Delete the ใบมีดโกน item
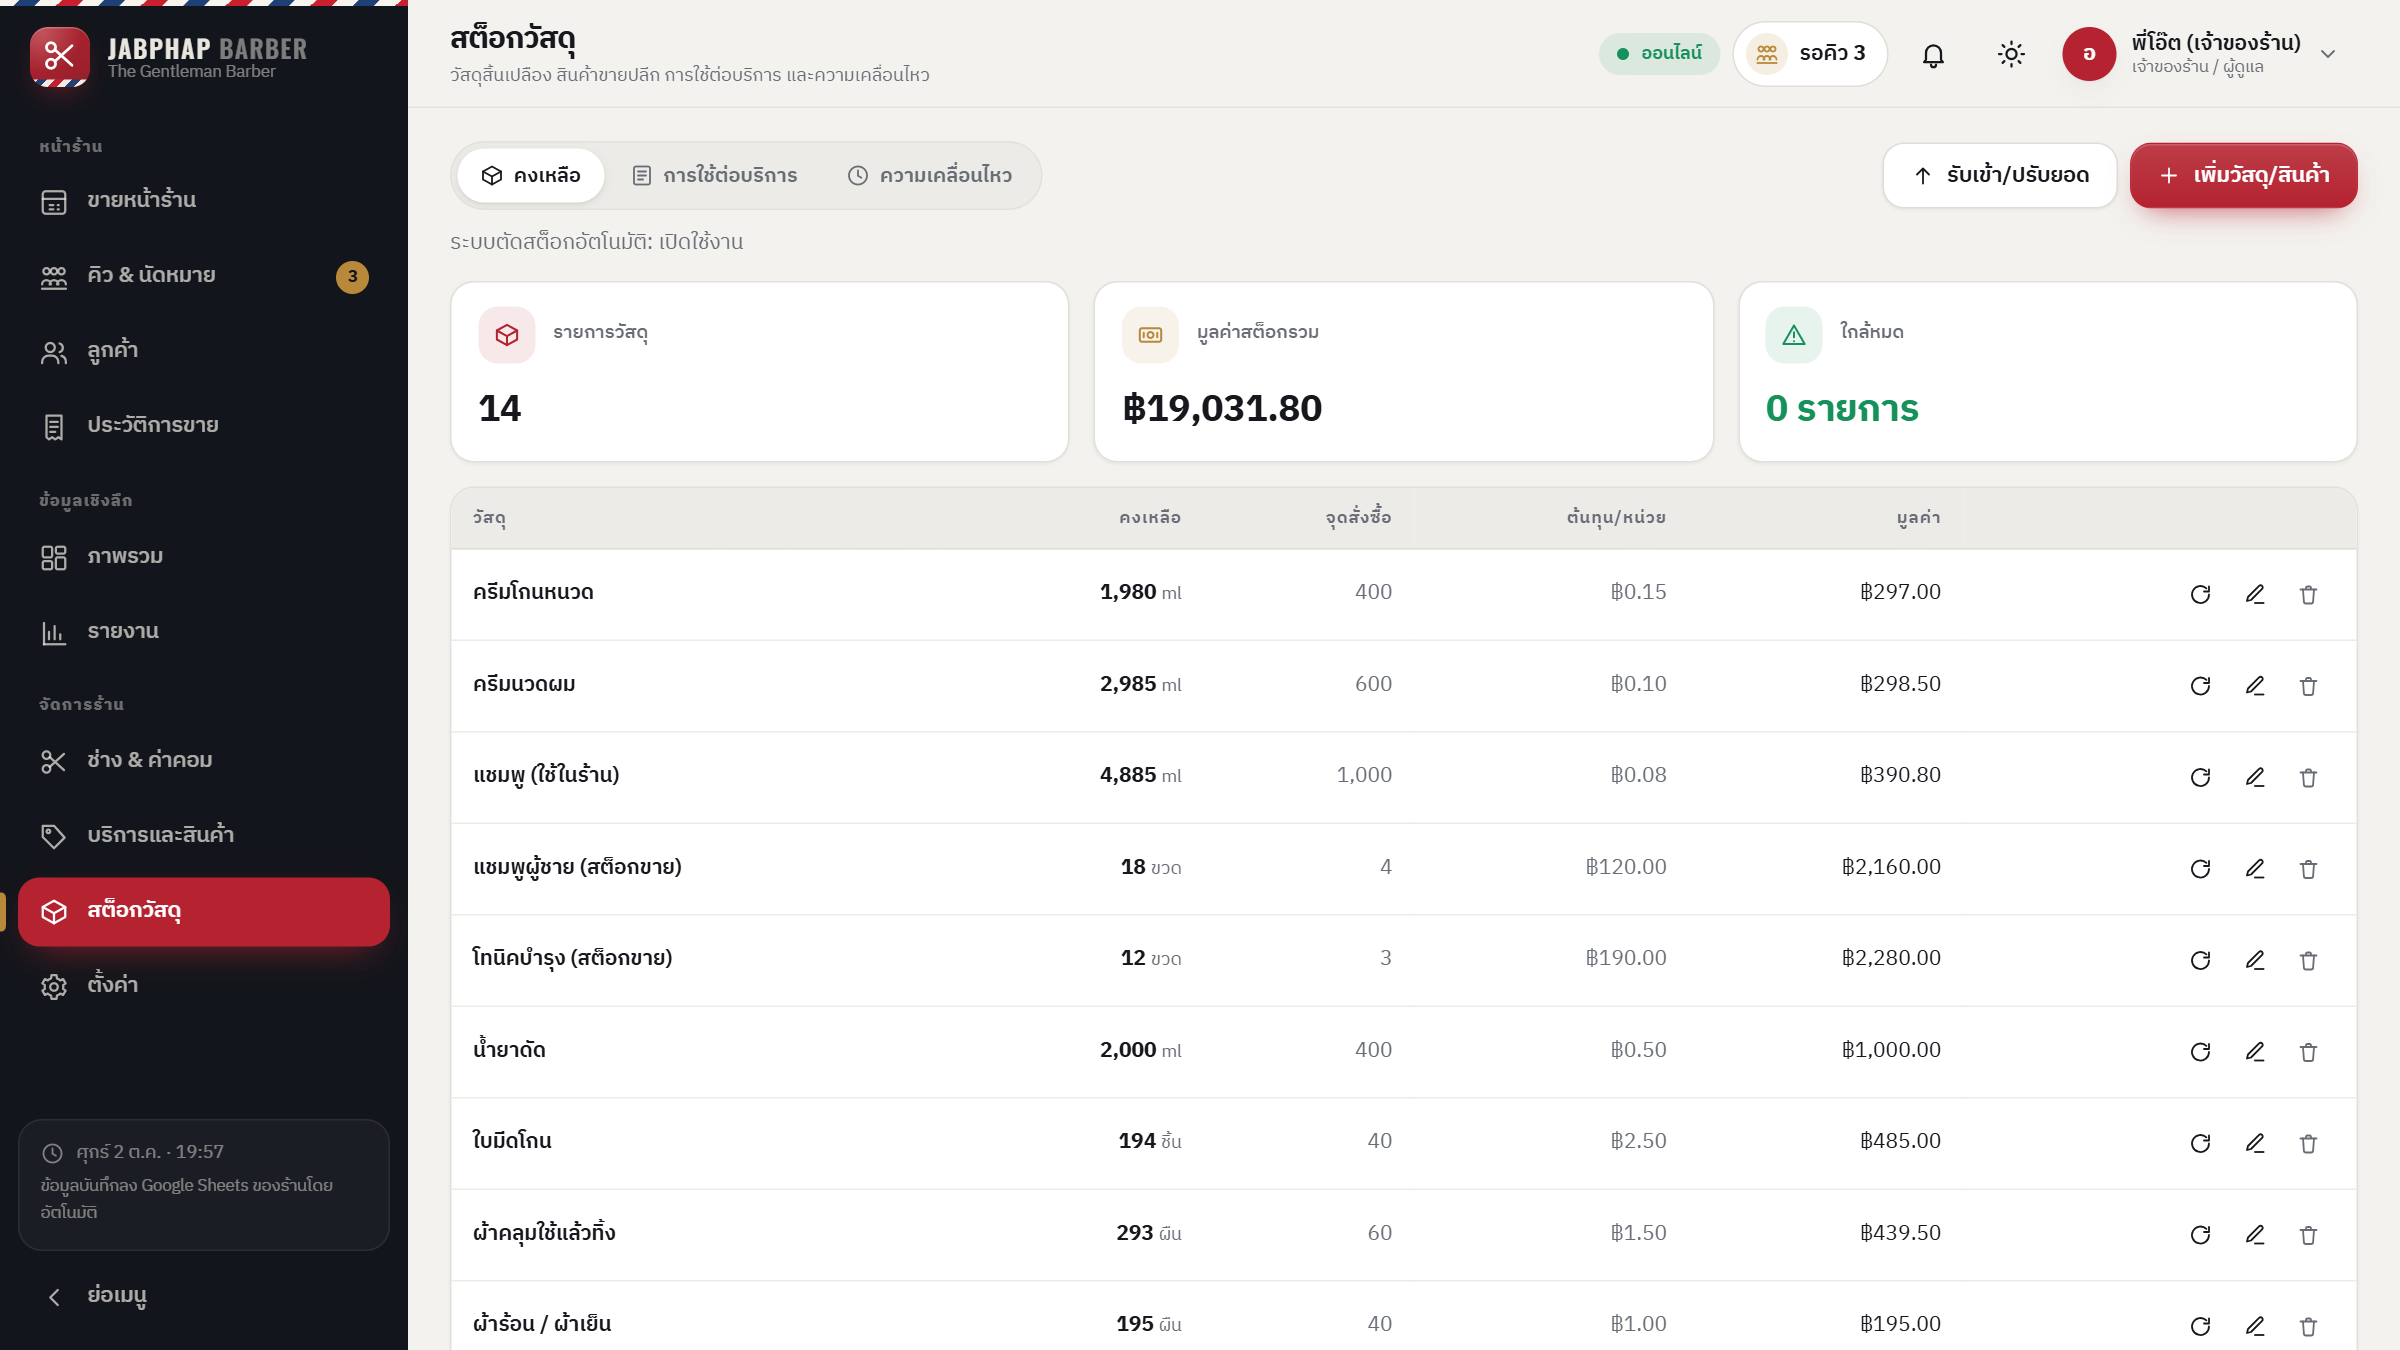The image size is (2400, 1350). (x=2308, y=1144)
